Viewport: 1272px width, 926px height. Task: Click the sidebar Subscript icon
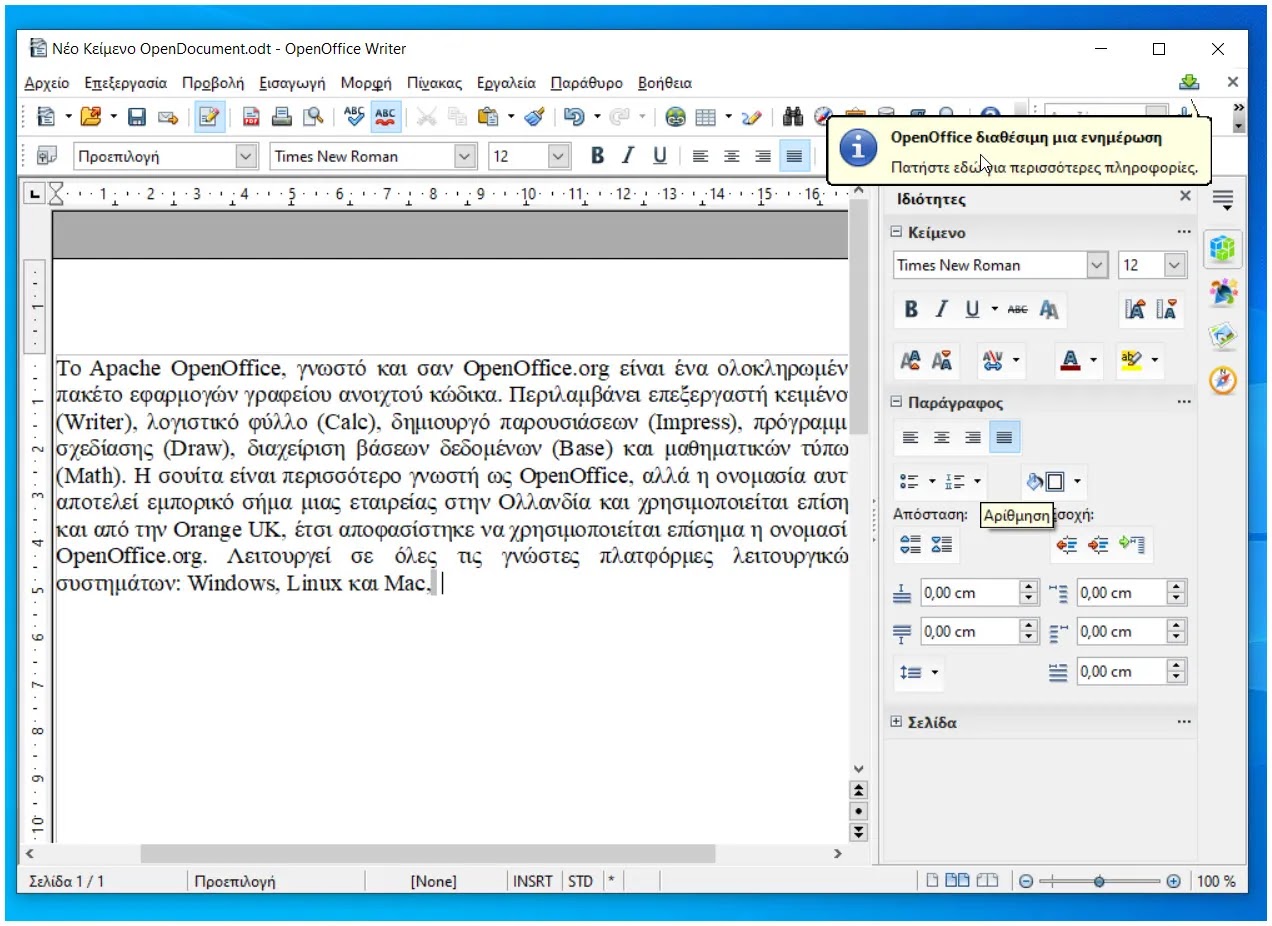942,360
